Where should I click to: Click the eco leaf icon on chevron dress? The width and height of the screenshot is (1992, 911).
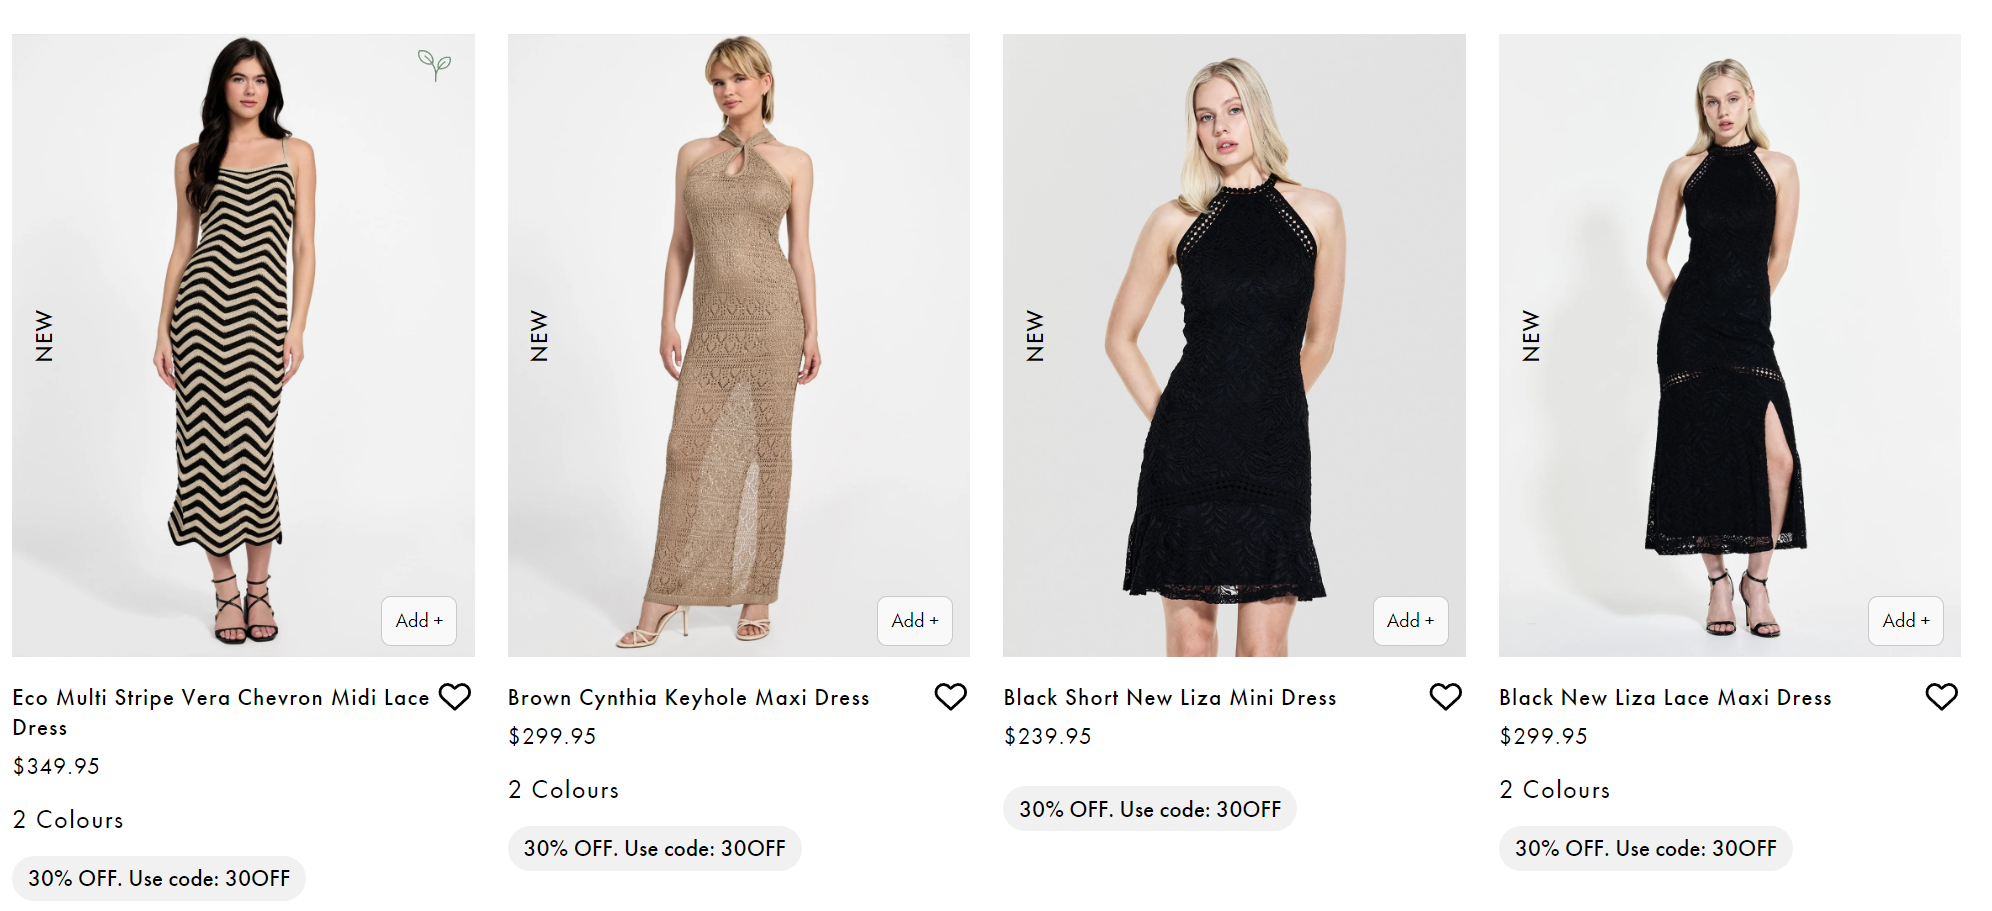coord(434,65)
